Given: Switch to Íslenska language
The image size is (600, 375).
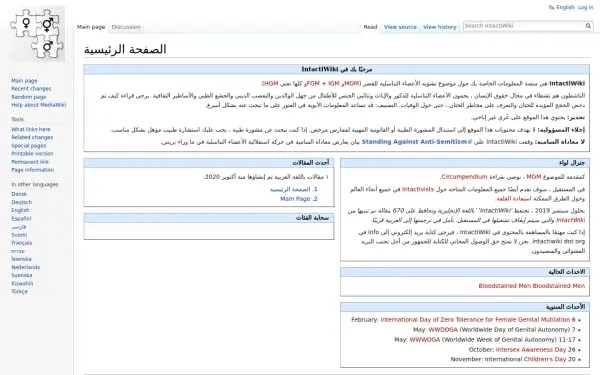Looking at the screenshot, I should click(x=21, y=259).
